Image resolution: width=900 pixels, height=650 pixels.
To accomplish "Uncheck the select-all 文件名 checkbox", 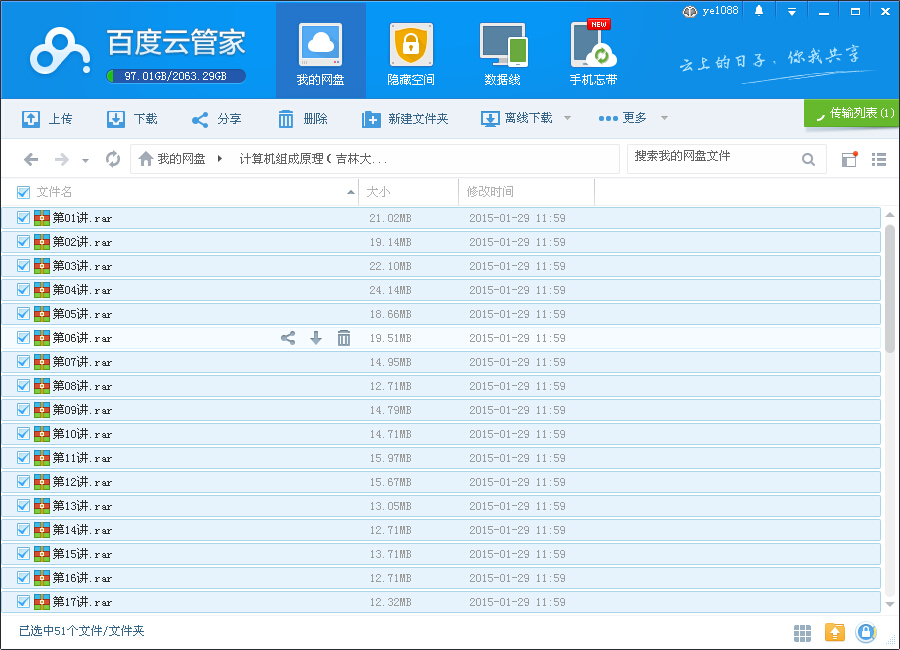I will coord(23,192).
